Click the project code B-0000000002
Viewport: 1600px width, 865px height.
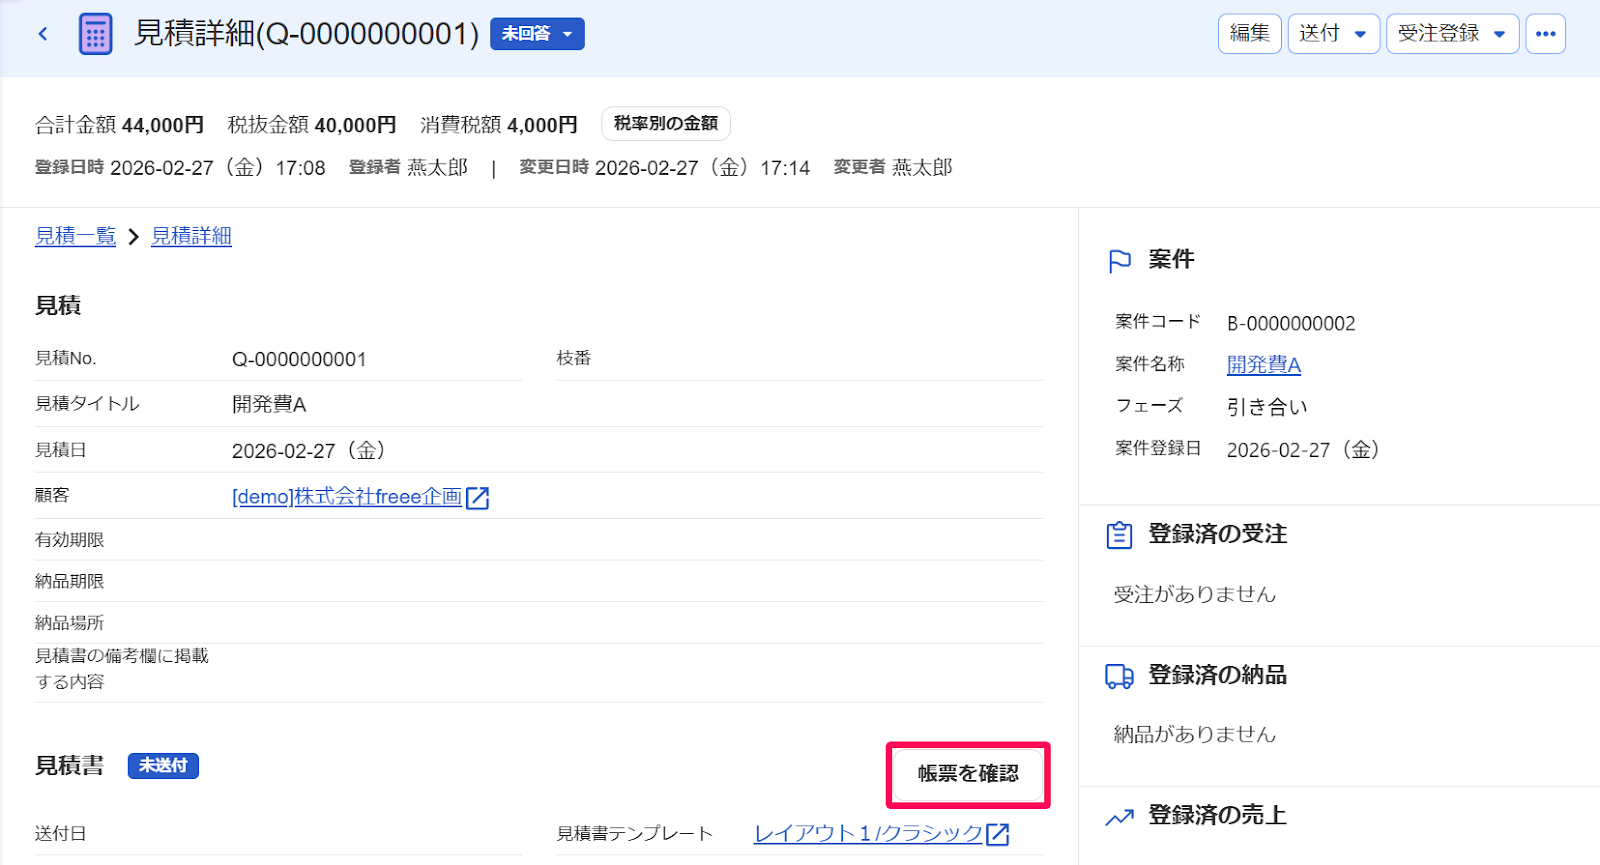[1291, 323]
